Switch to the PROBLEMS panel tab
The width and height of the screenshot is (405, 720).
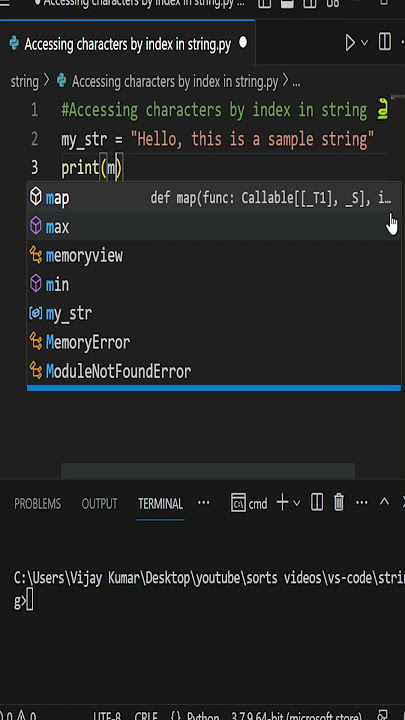(x=37, y=504)
